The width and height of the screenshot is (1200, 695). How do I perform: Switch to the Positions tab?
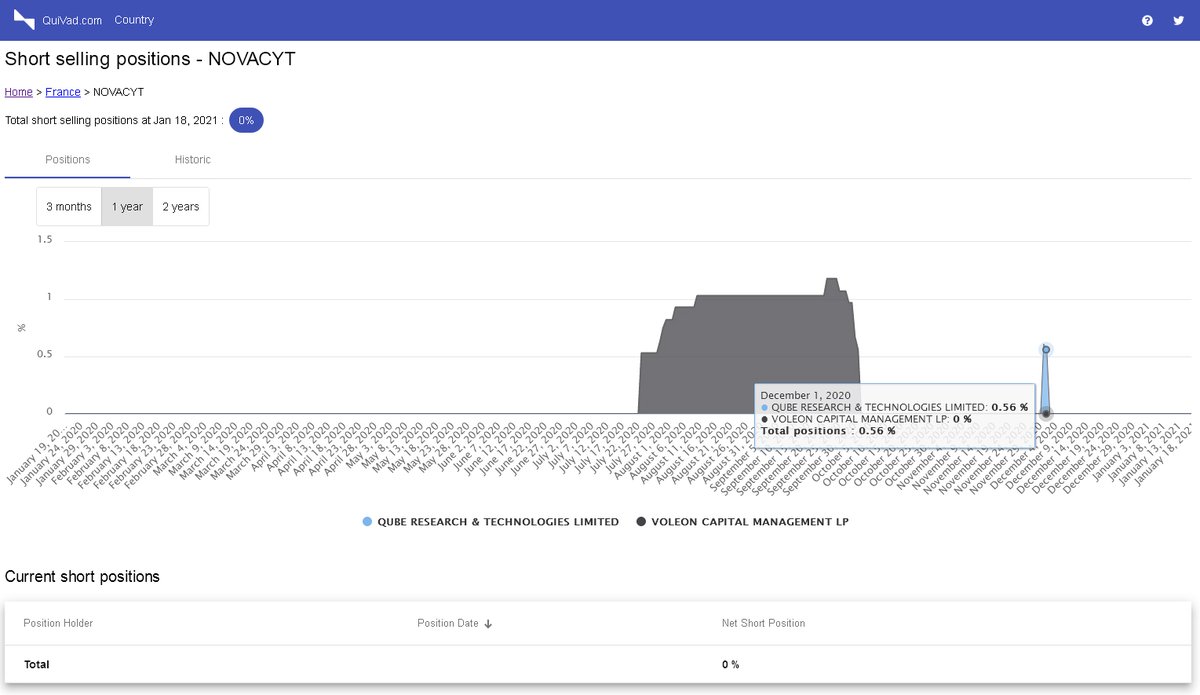coord(67,159)
